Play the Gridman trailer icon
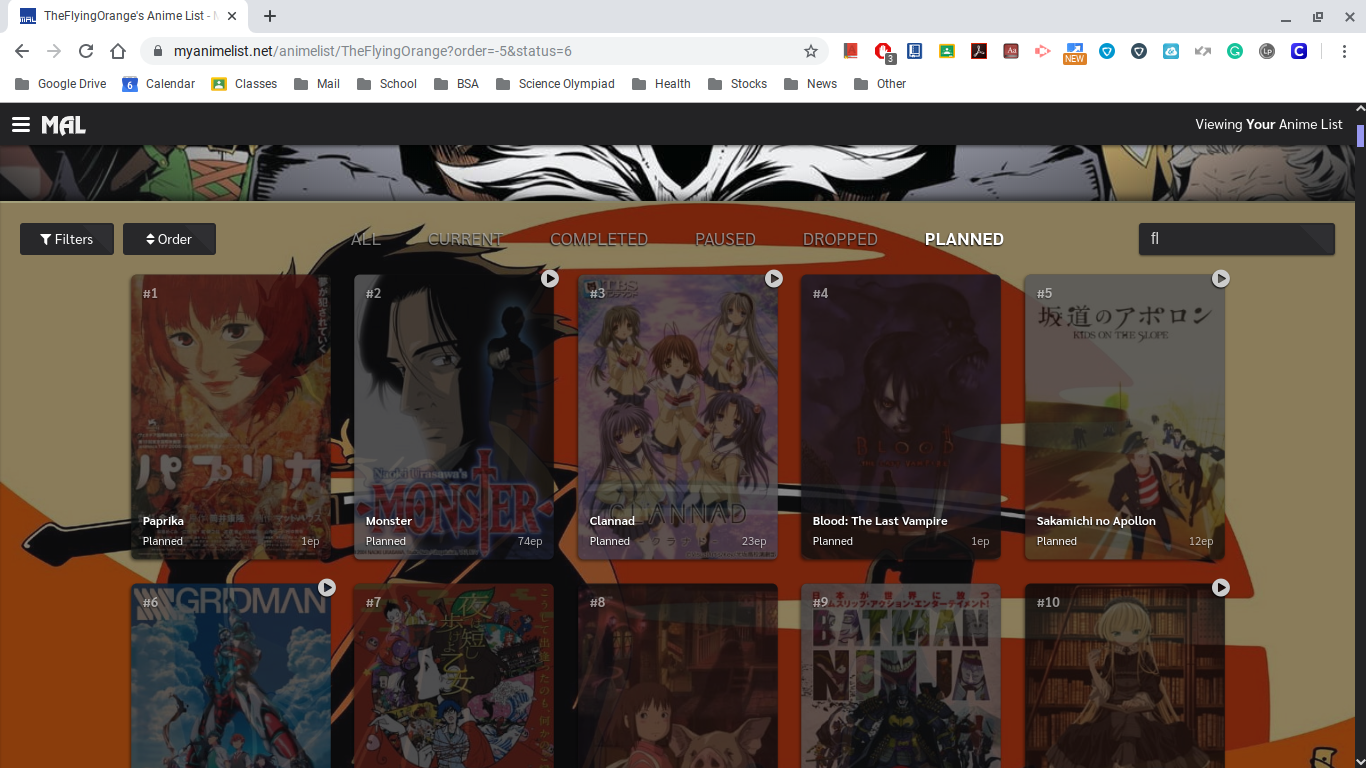The image size is (1366, 768). pos(327,587)
